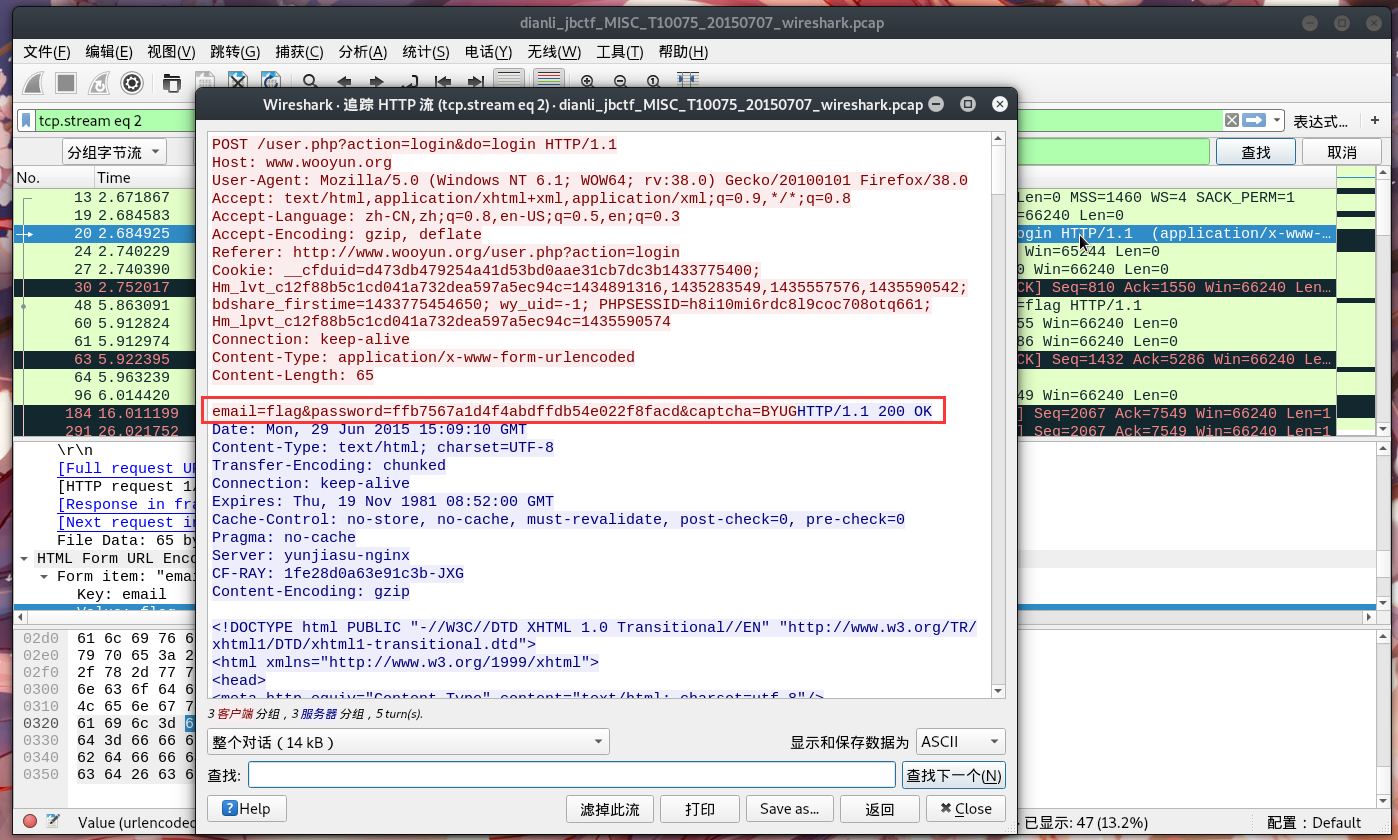
Task: Open the 电话(Y) menu
Action: click(x=489, y=52)
